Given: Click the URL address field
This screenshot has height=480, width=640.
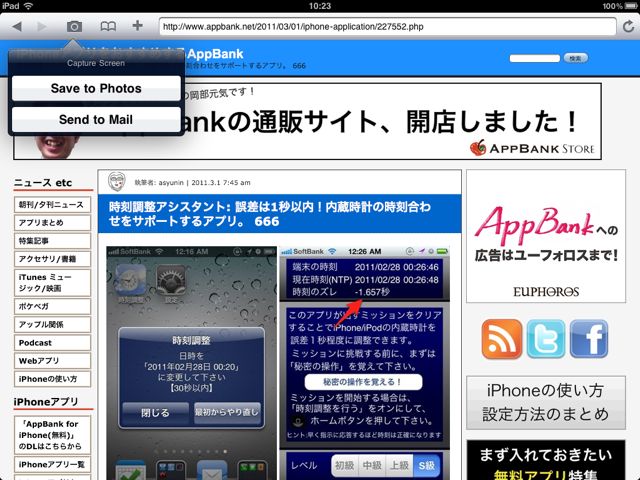Looking at the screenshot, I should pos(387,27).
